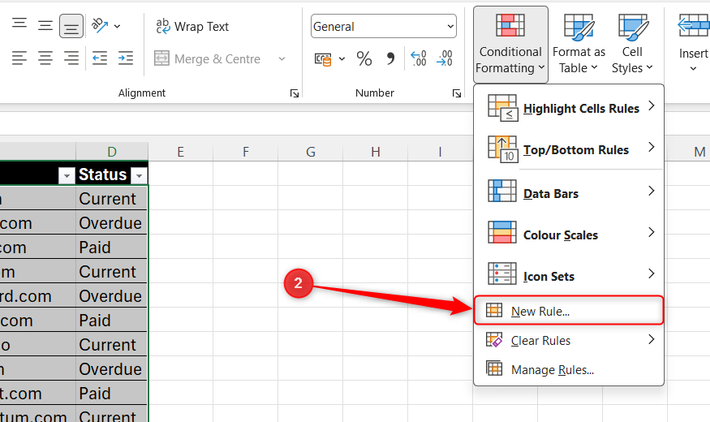Select Manage Rules... menu item
The width and height of the screenshot is (710, 422).
click(x=569, y=369)
